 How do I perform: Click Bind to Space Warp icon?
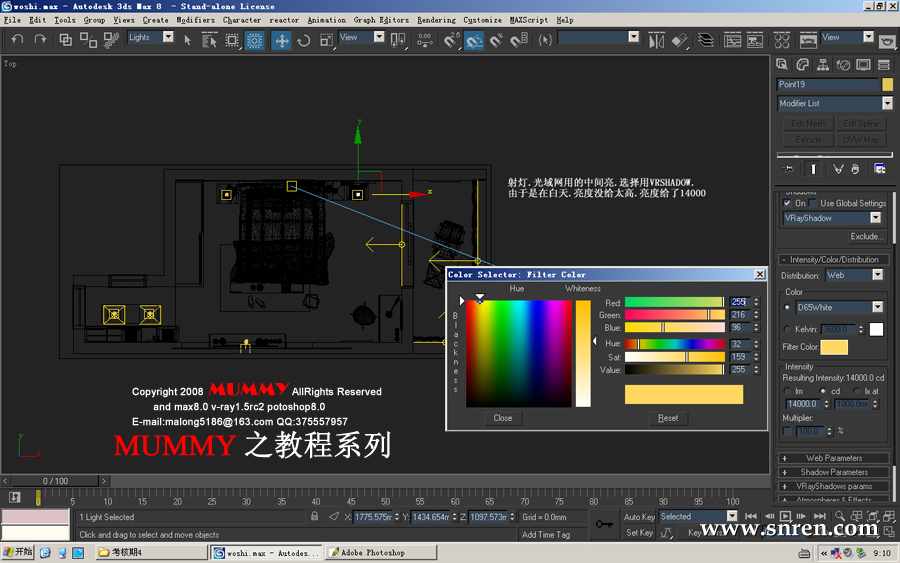(x=111, y=40)
